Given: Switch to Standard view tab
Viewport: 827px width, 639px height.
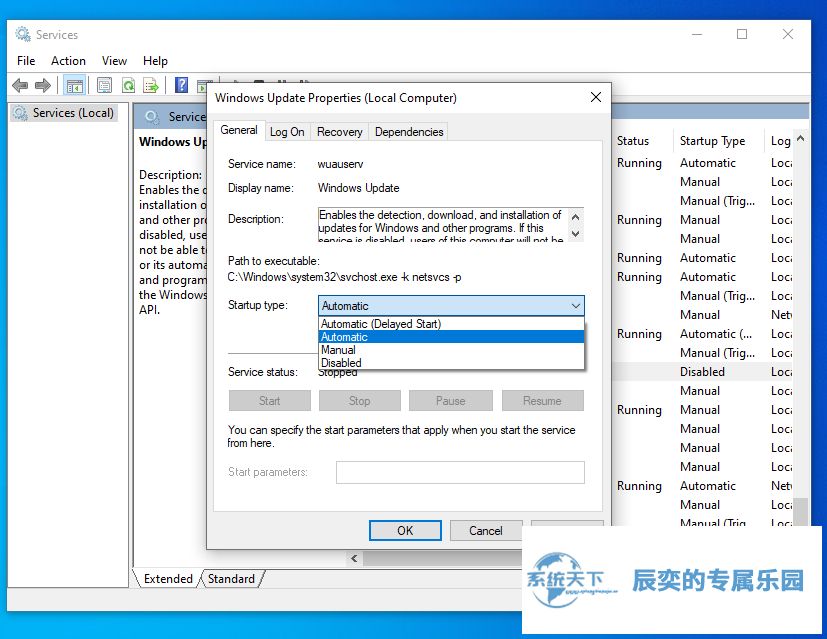Looking at the screenshot, I should coord(231,578).
